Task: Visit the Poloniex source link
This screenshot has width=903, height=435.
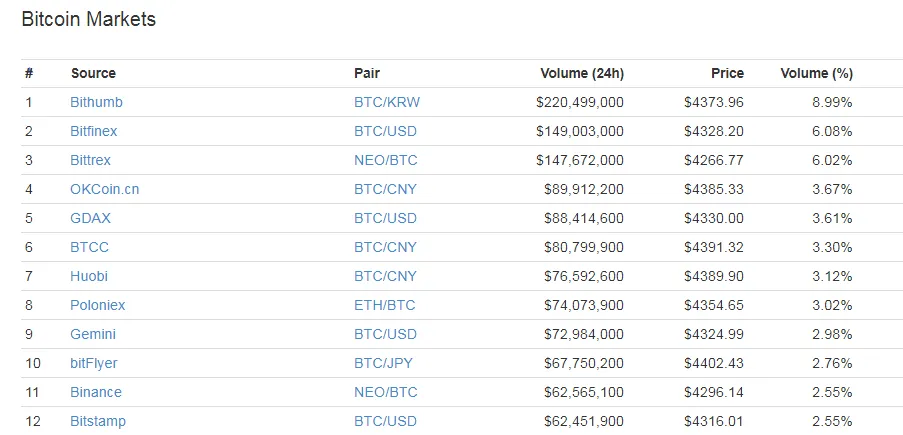Action: click(97, 305)
